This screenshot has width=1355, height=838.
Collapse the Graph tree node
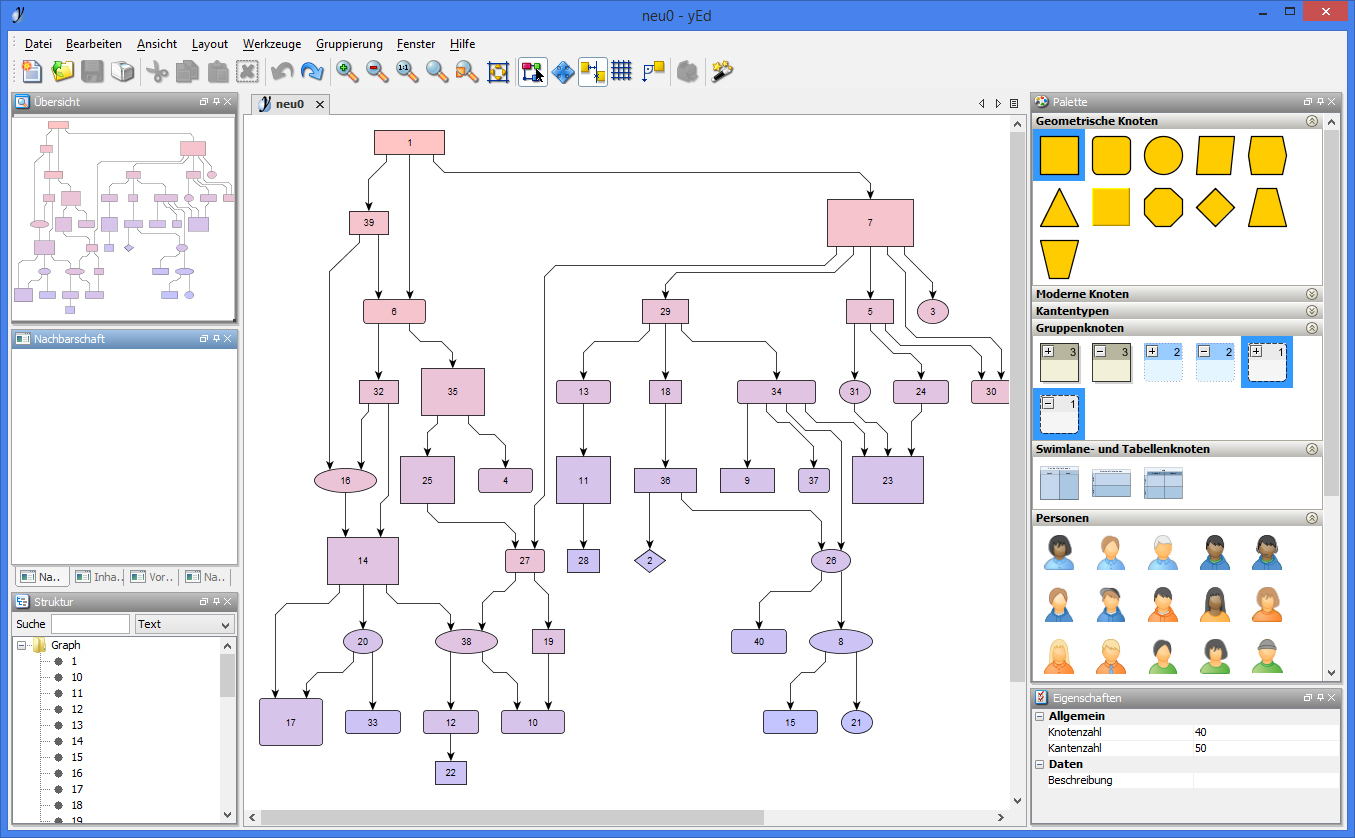[x=22, y=646]
